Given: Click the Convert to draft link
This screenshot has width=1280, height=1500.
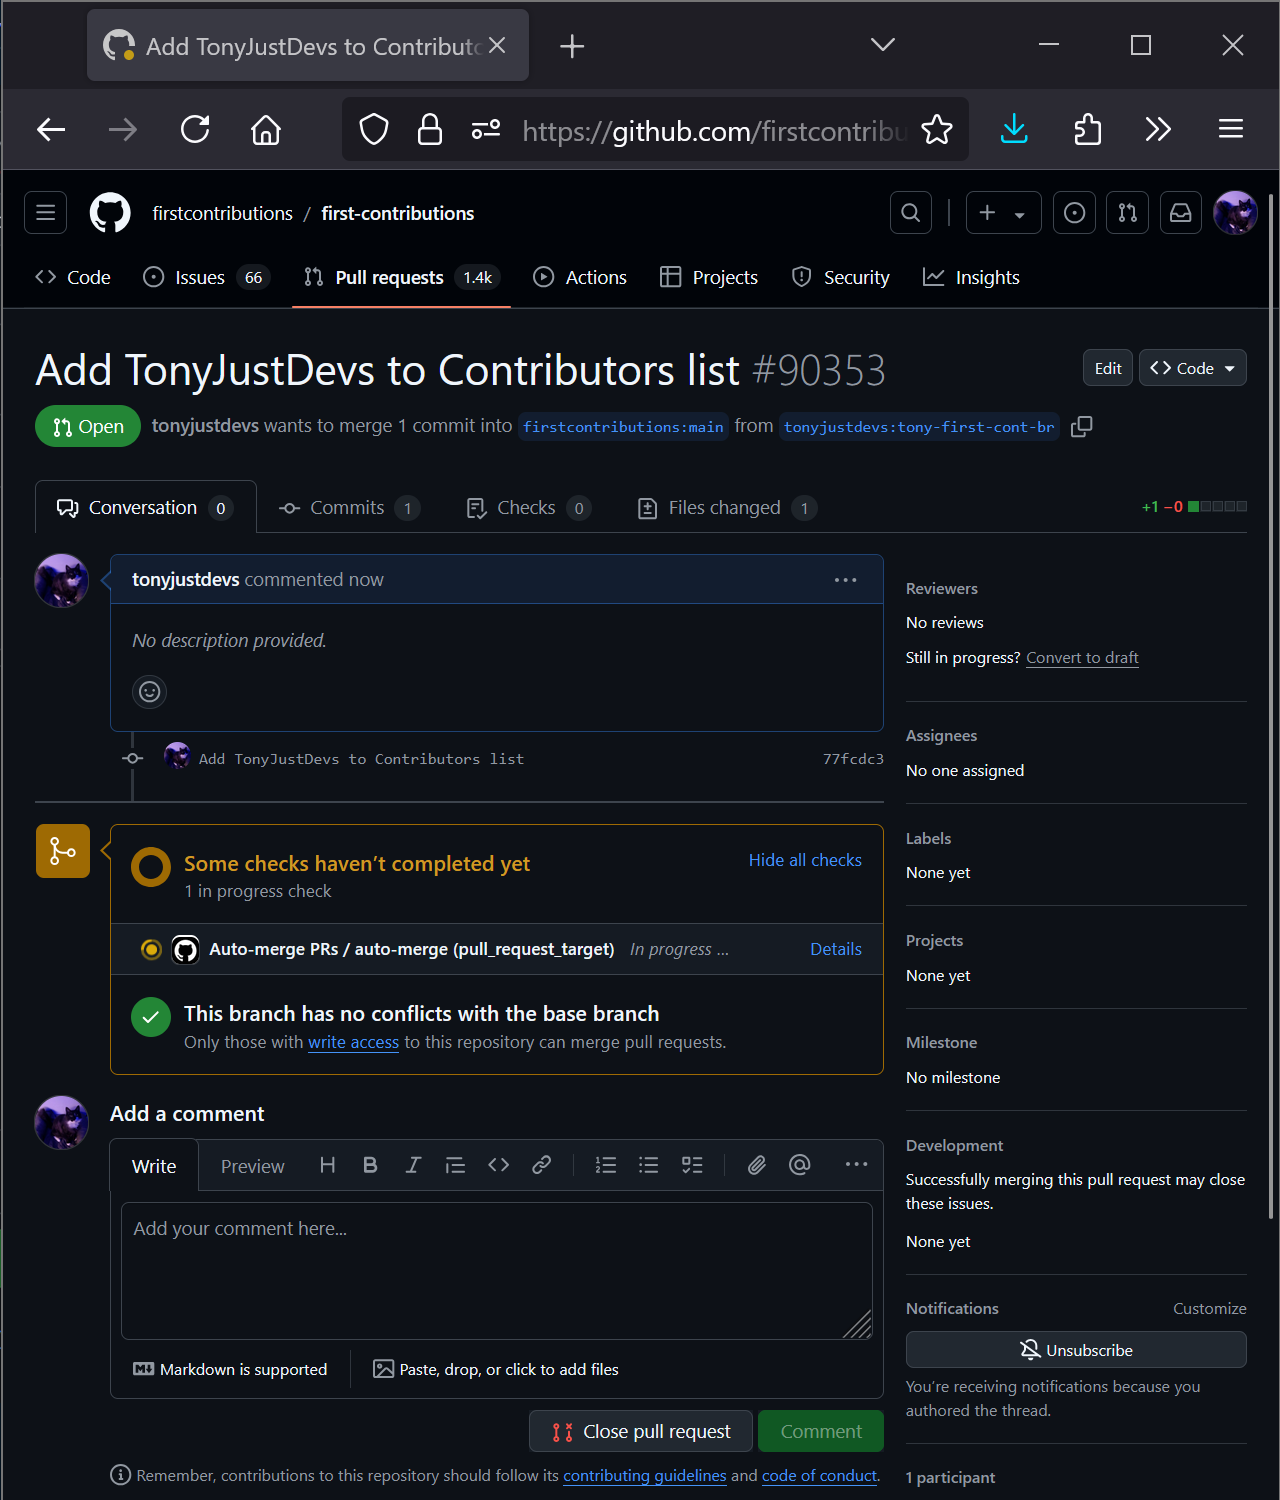Looking at the screenshot, I should coord(1082,658).
